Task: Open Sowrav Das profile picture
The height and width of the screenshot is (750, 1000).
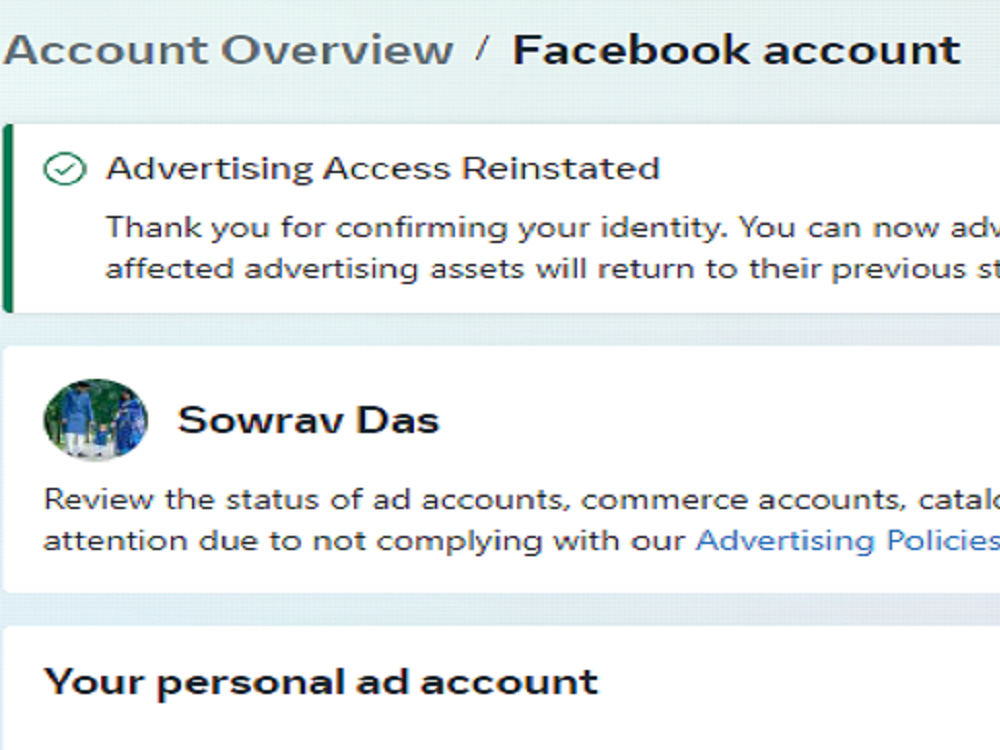Action: click(x=96, y=420)
